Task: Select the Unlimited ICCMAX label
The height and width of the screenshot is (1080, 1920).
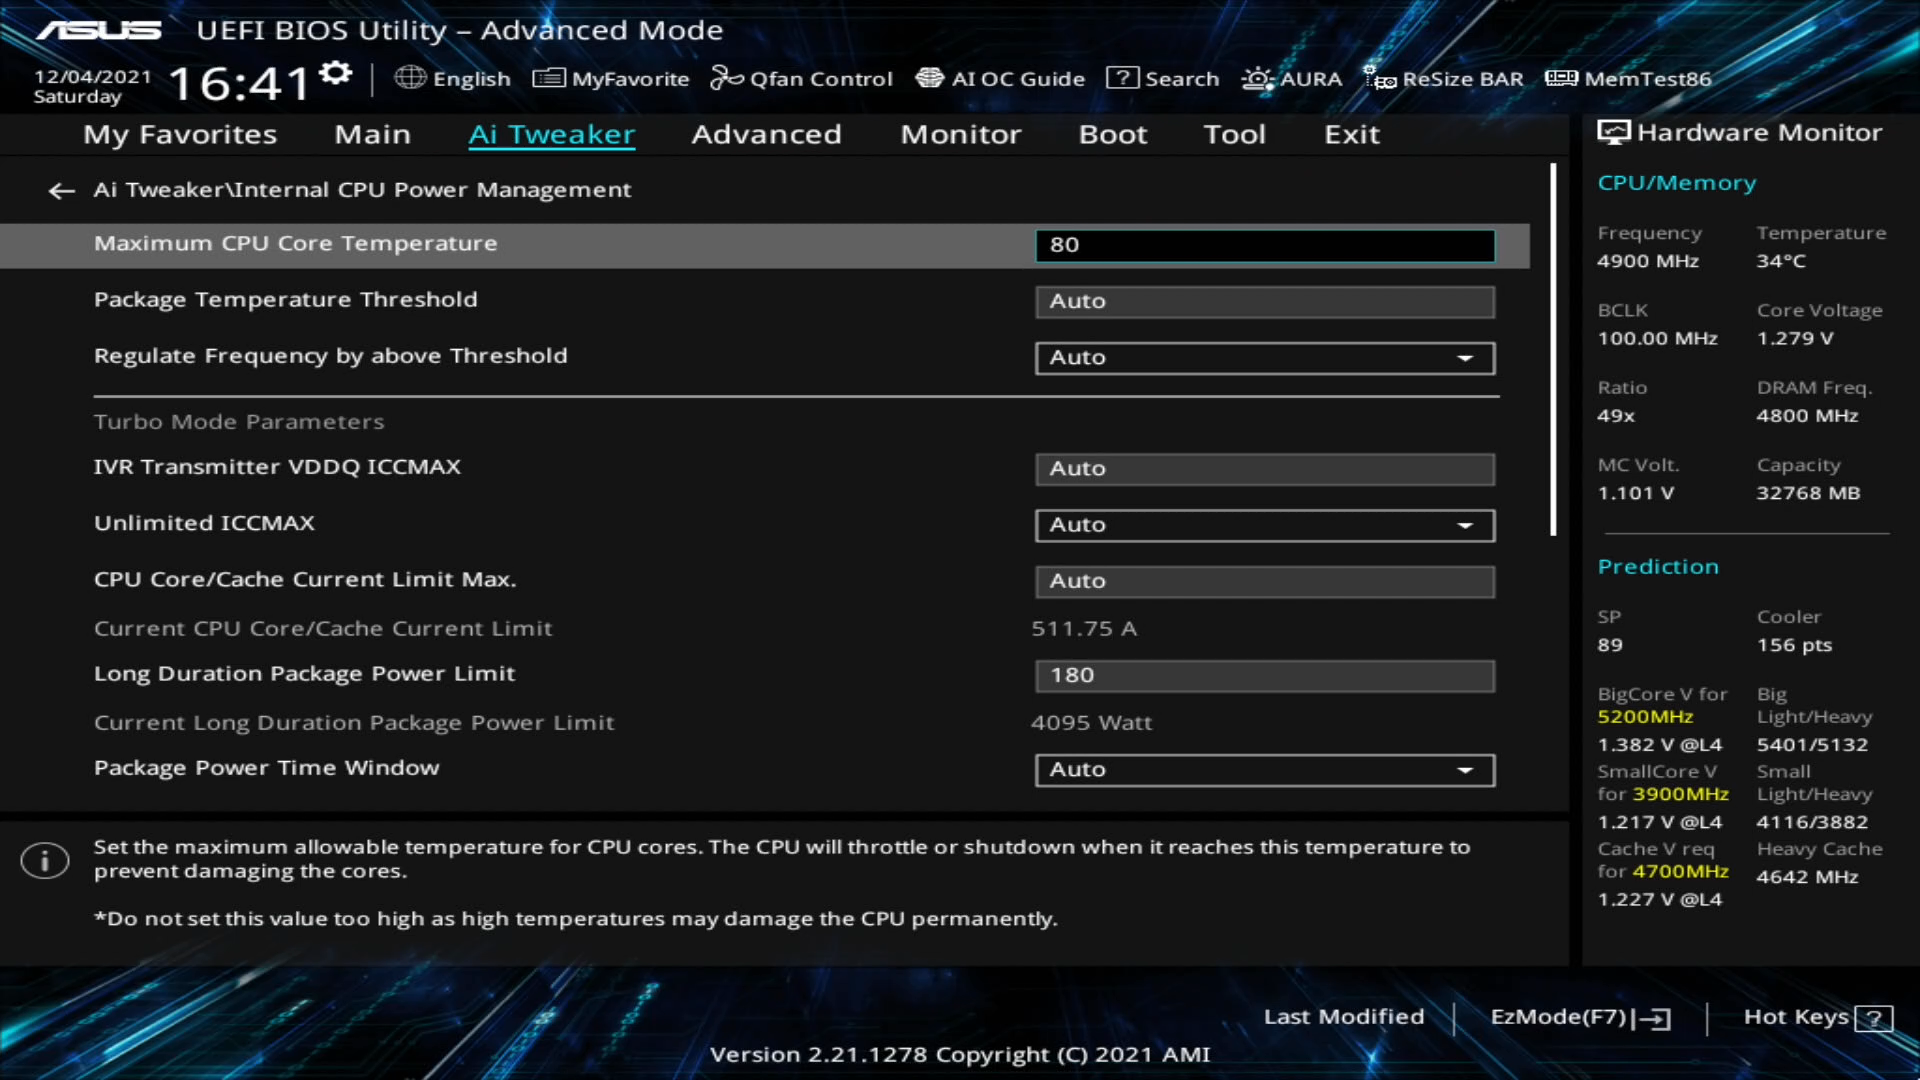Action: [204, 523]
